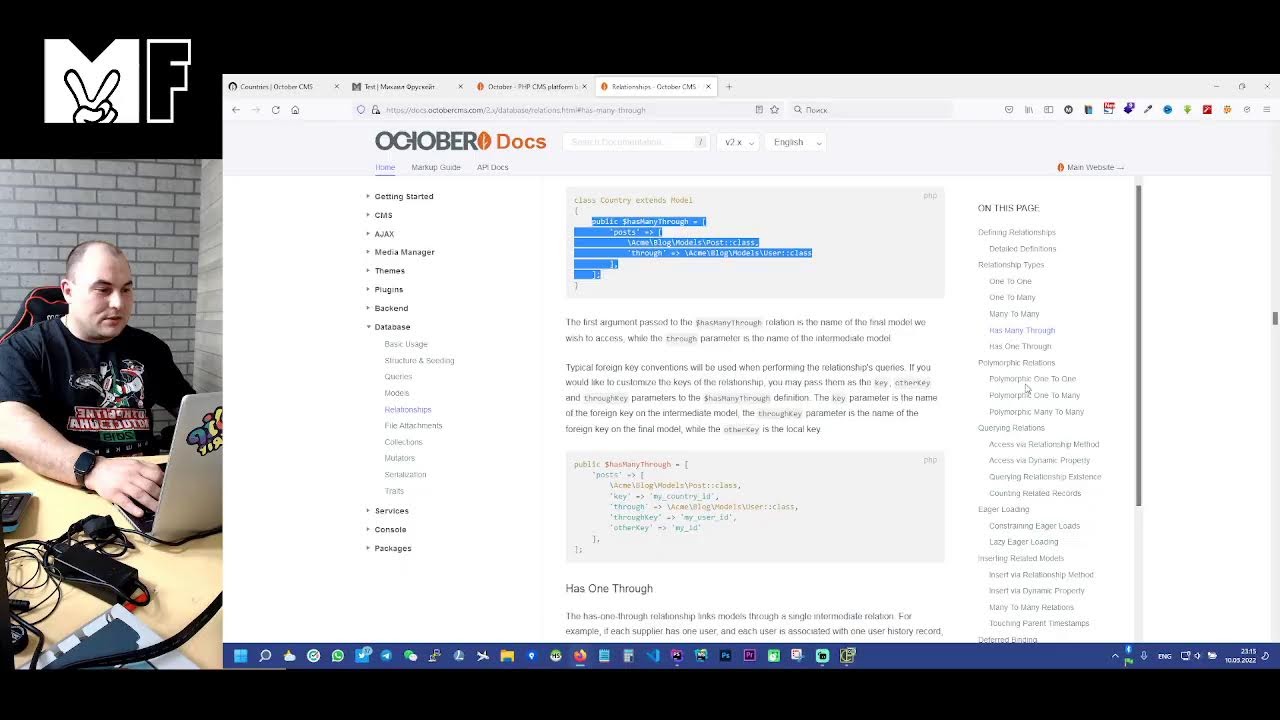Jump to Counting Related Records
Image resolution: width=1280 pixels, height=720 pixels.
click(1035, 493)
